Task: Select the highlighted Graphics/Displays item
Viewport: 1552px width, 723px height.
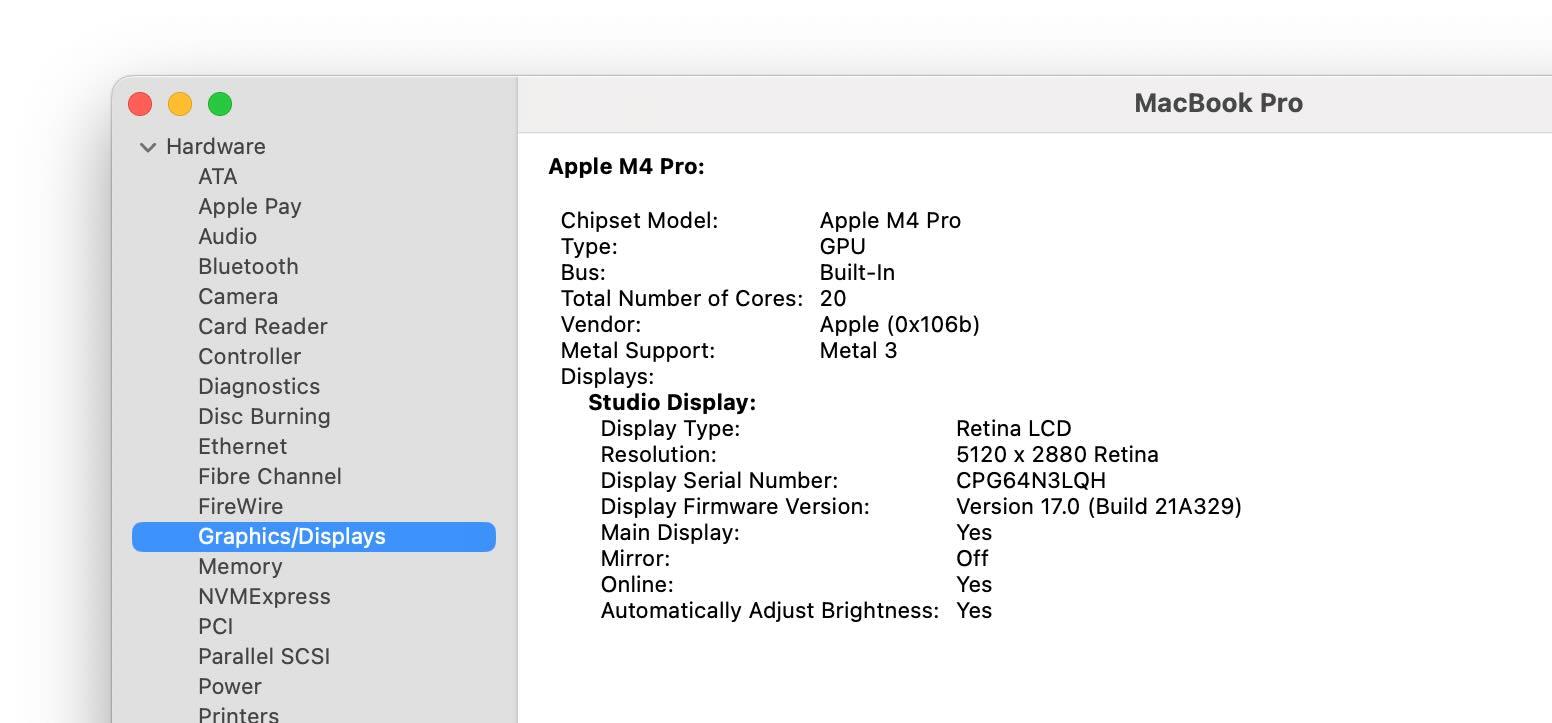Action: [291, 536]
